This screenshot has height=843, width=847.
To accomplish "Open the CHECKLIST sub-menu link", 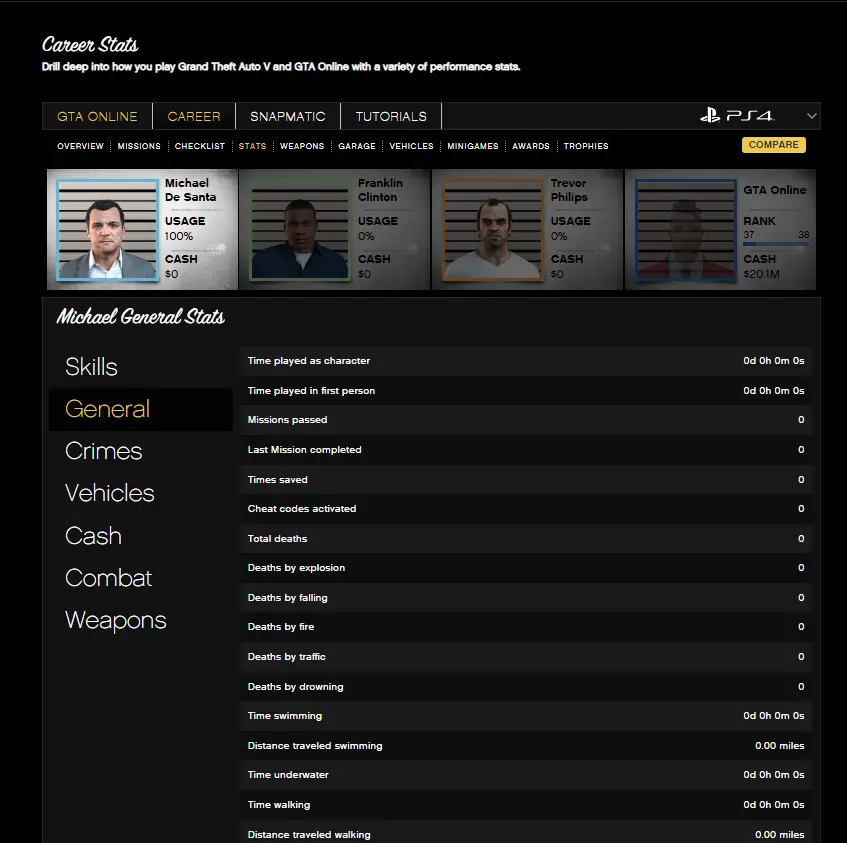I will tap(200, 146).
